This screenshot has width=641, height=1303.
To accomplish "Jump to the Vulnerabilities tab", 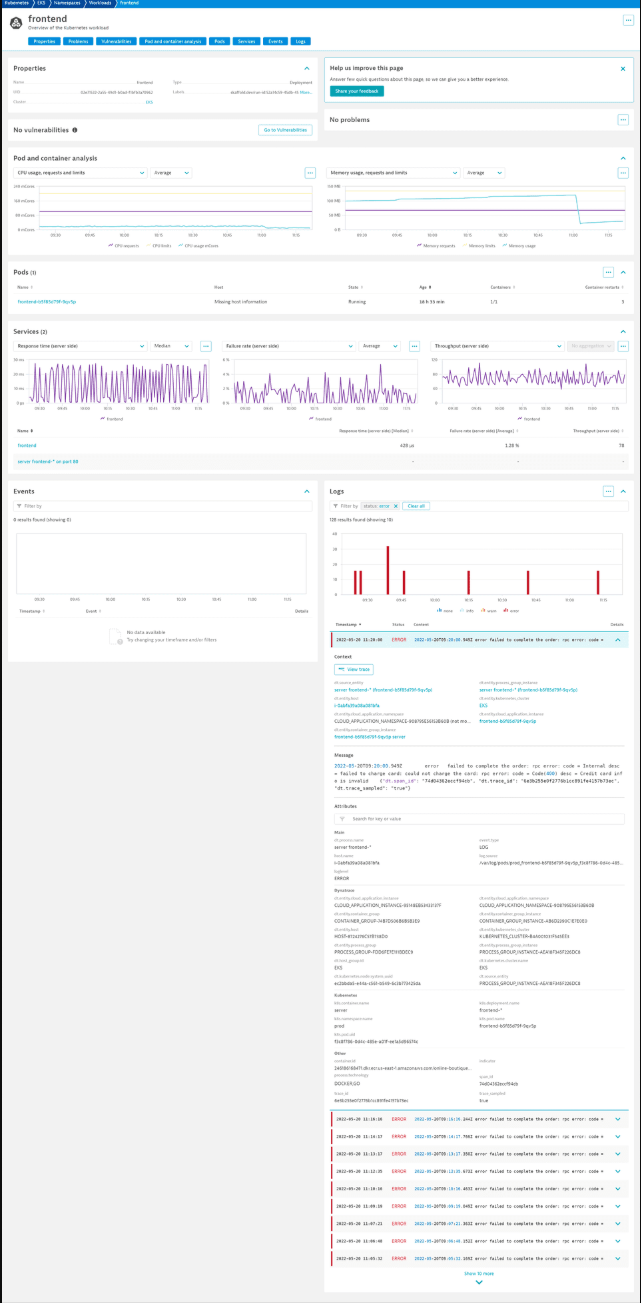I will pos(116,41).
